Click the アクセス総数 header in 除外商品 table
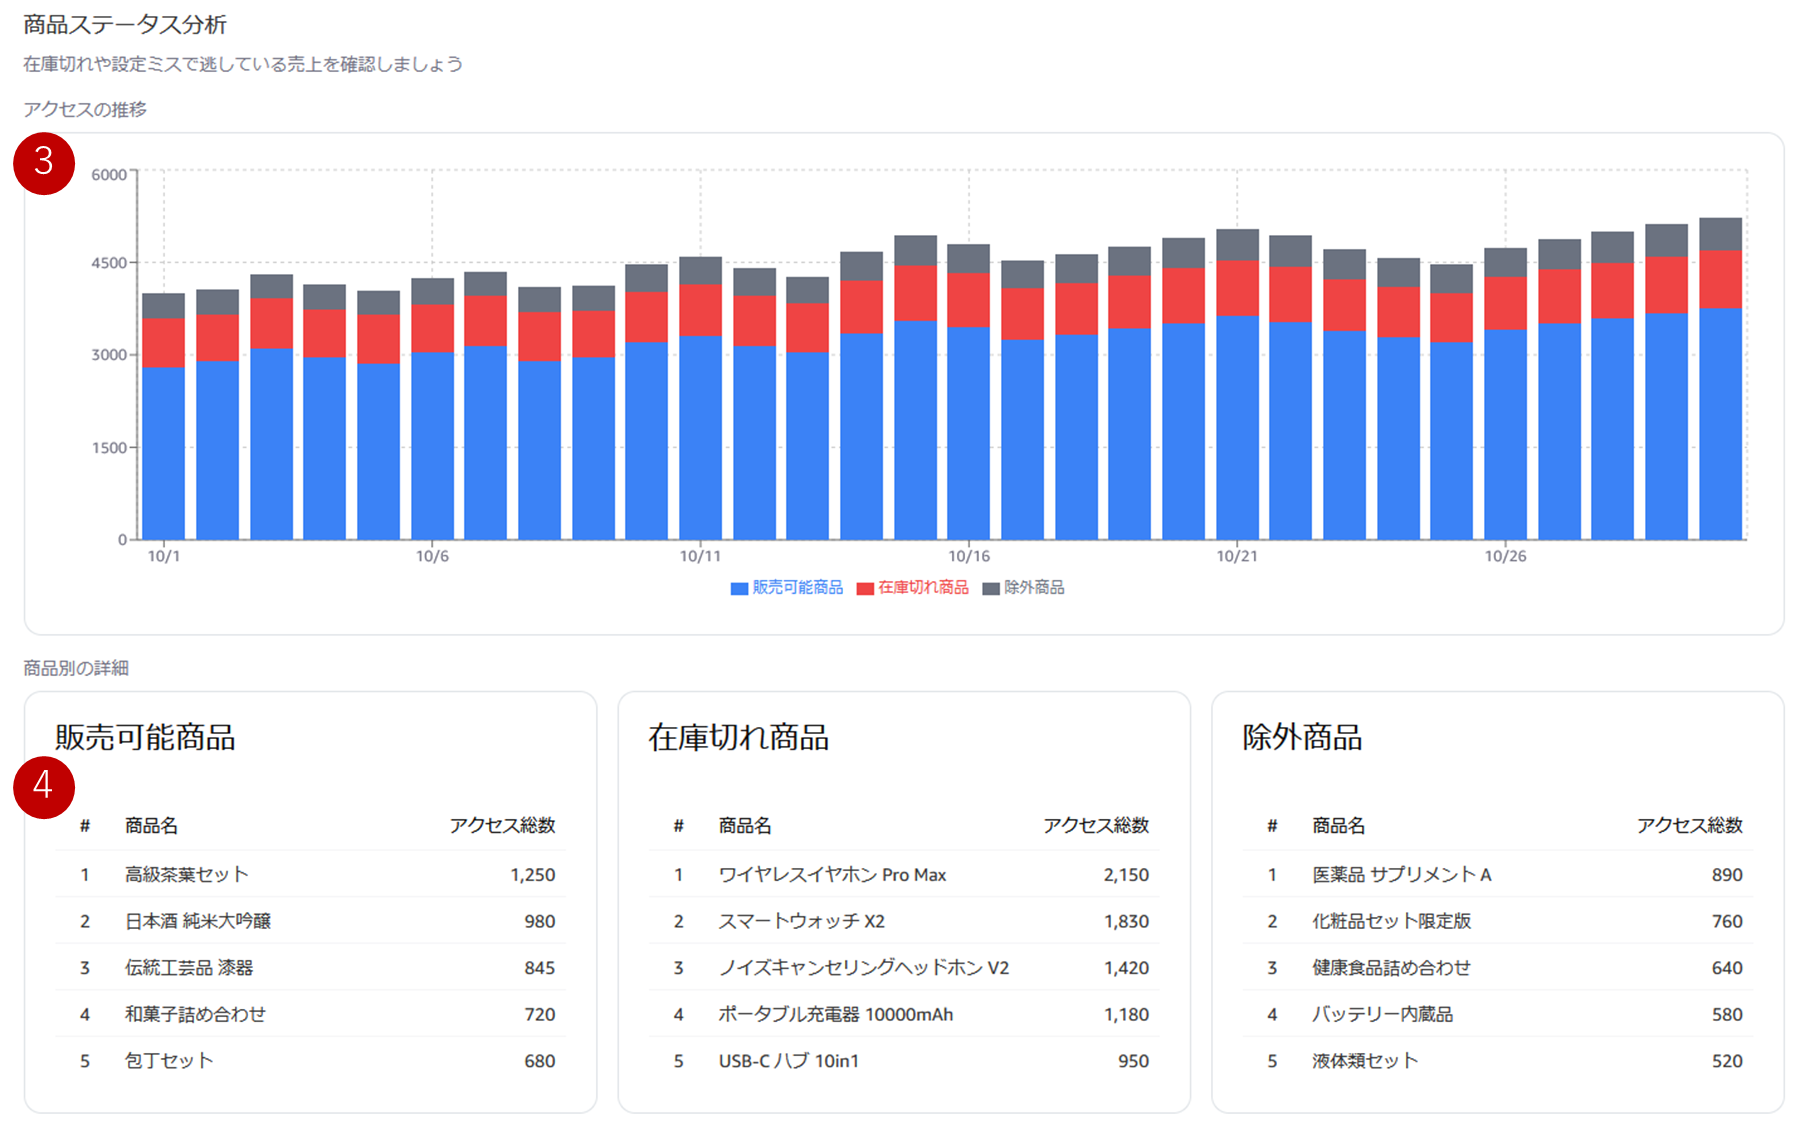Image resolution: width=1800 pixels, height=1125 pixels. [x=1689, y=826]
